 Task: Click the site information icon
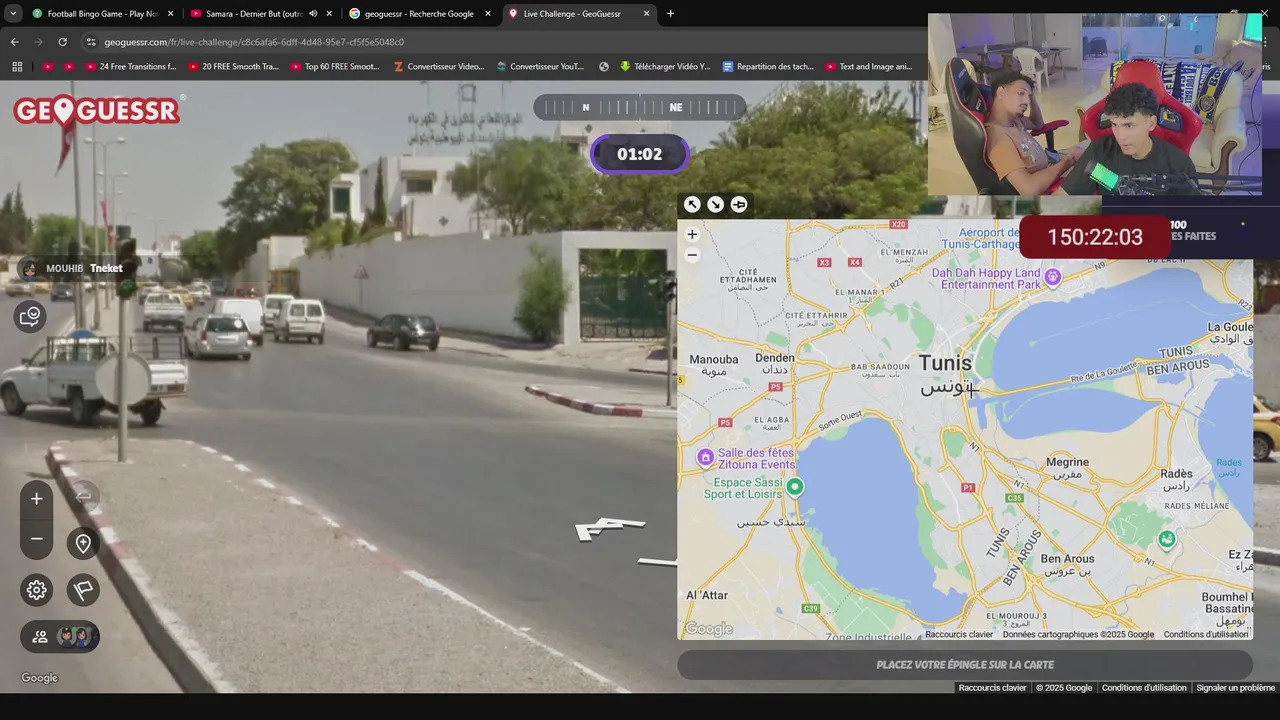point(91,42)
